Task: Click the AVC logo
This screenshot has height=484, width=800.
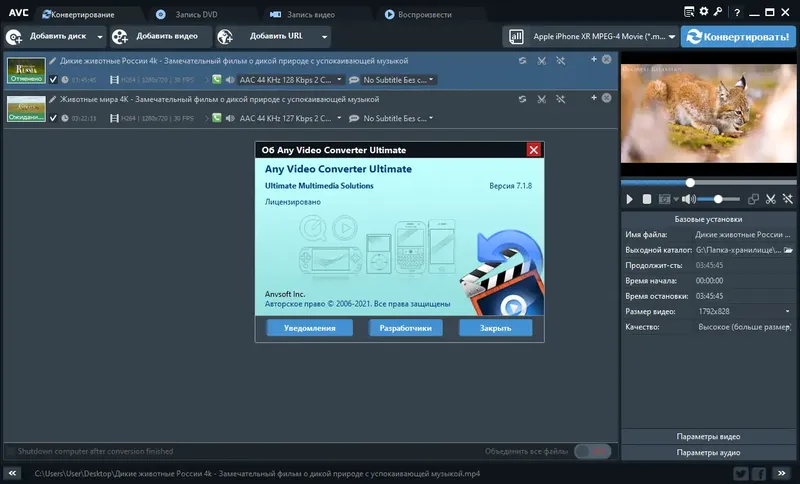Action: tap(18, 13)
